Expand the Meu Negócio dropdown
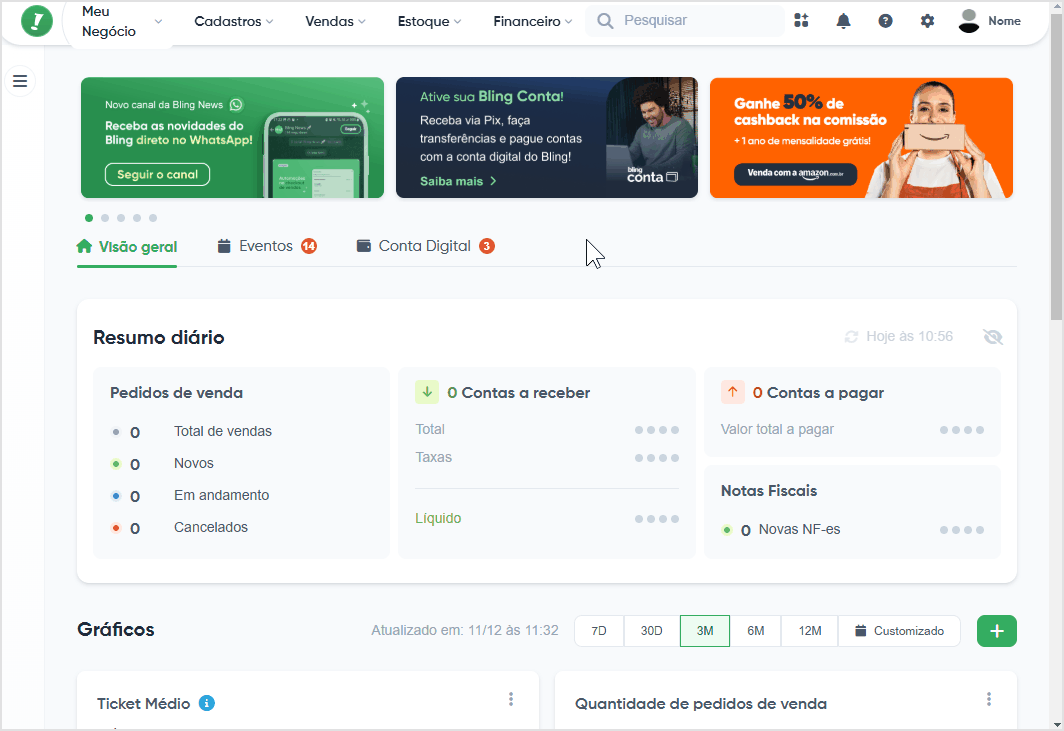 point(122,22)
